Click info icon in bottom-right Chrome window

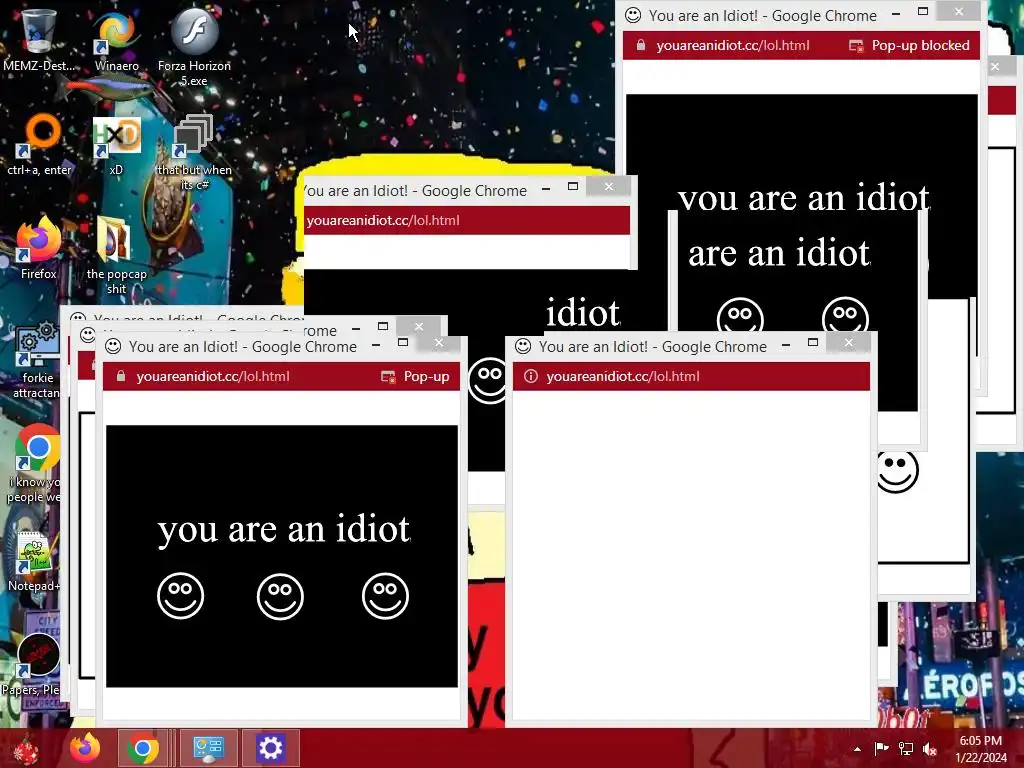pos(531,376)
